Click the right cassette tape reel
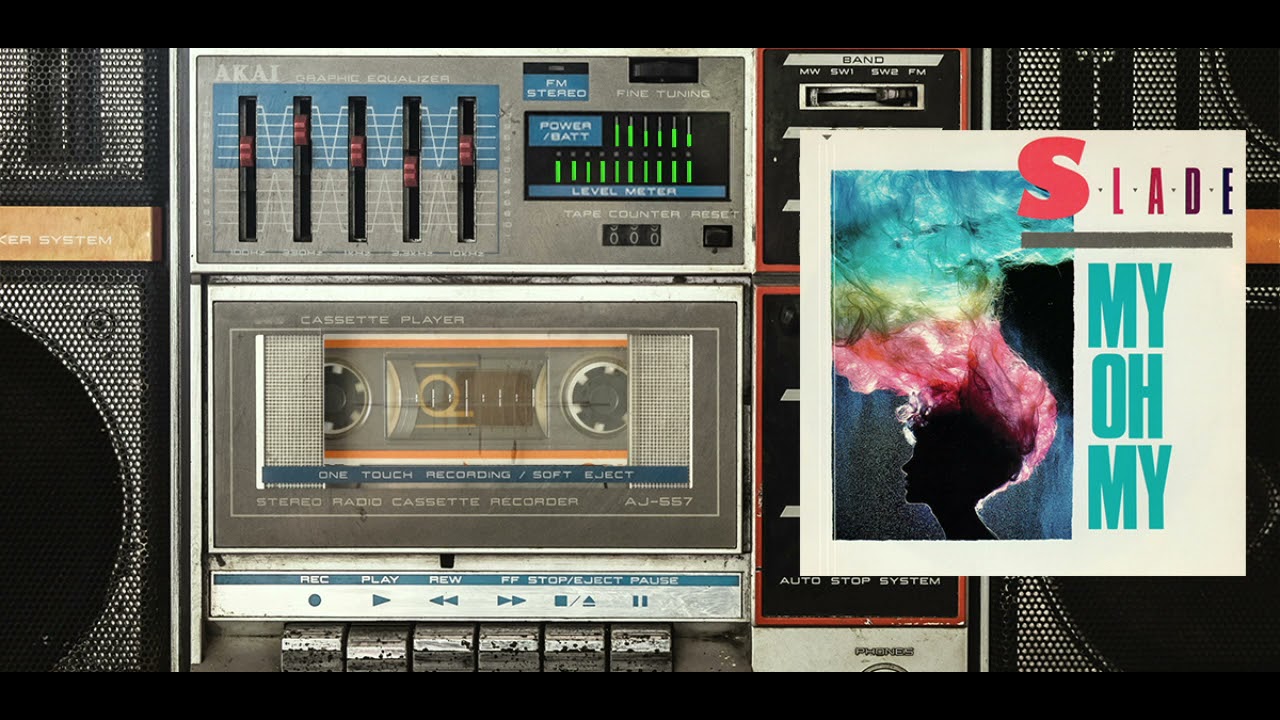Viewport: 1280px width, 720px height. coord(594,397)
